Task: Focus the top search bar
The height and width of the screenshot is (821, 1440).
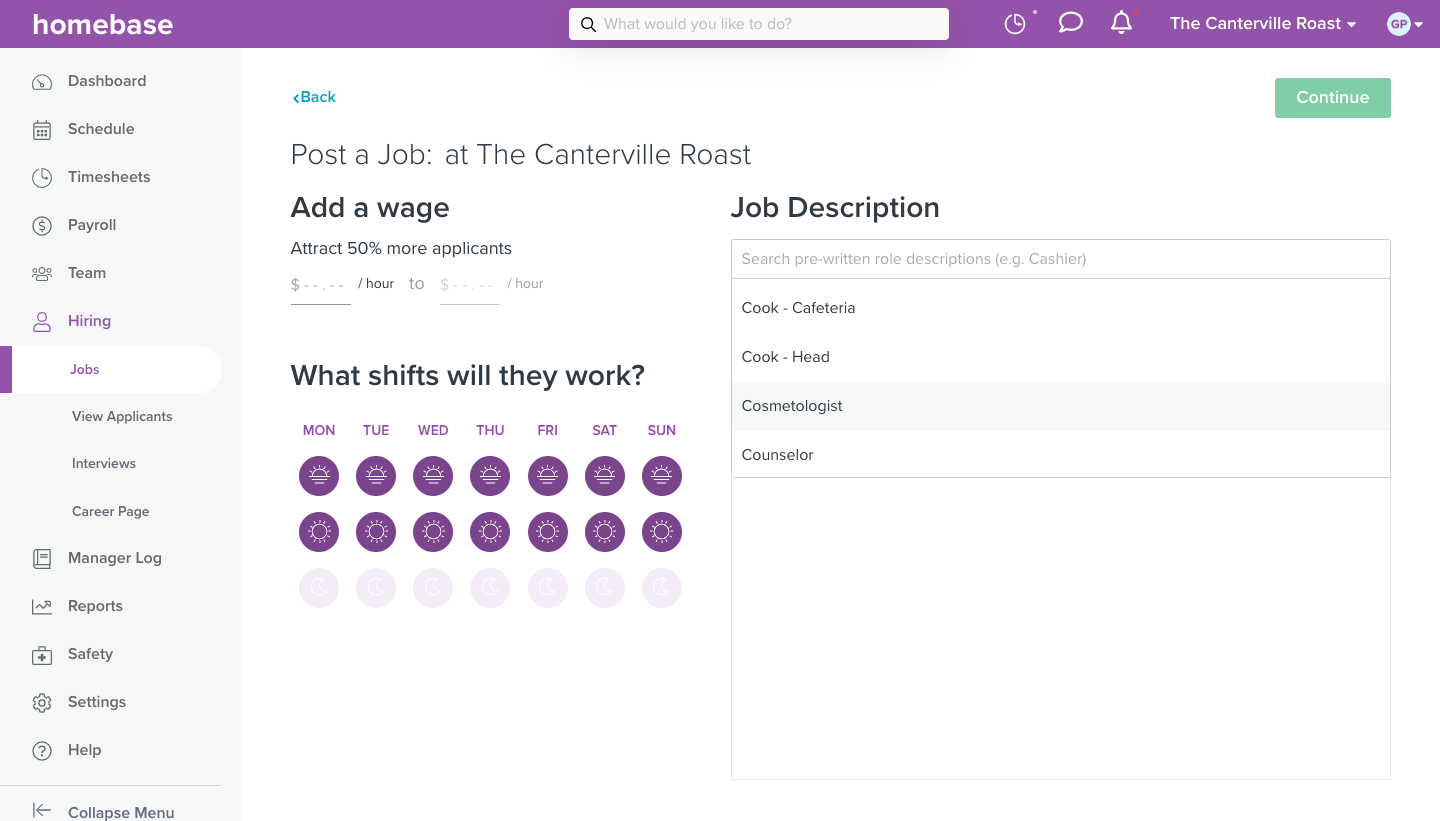Action: click(759, 24)
